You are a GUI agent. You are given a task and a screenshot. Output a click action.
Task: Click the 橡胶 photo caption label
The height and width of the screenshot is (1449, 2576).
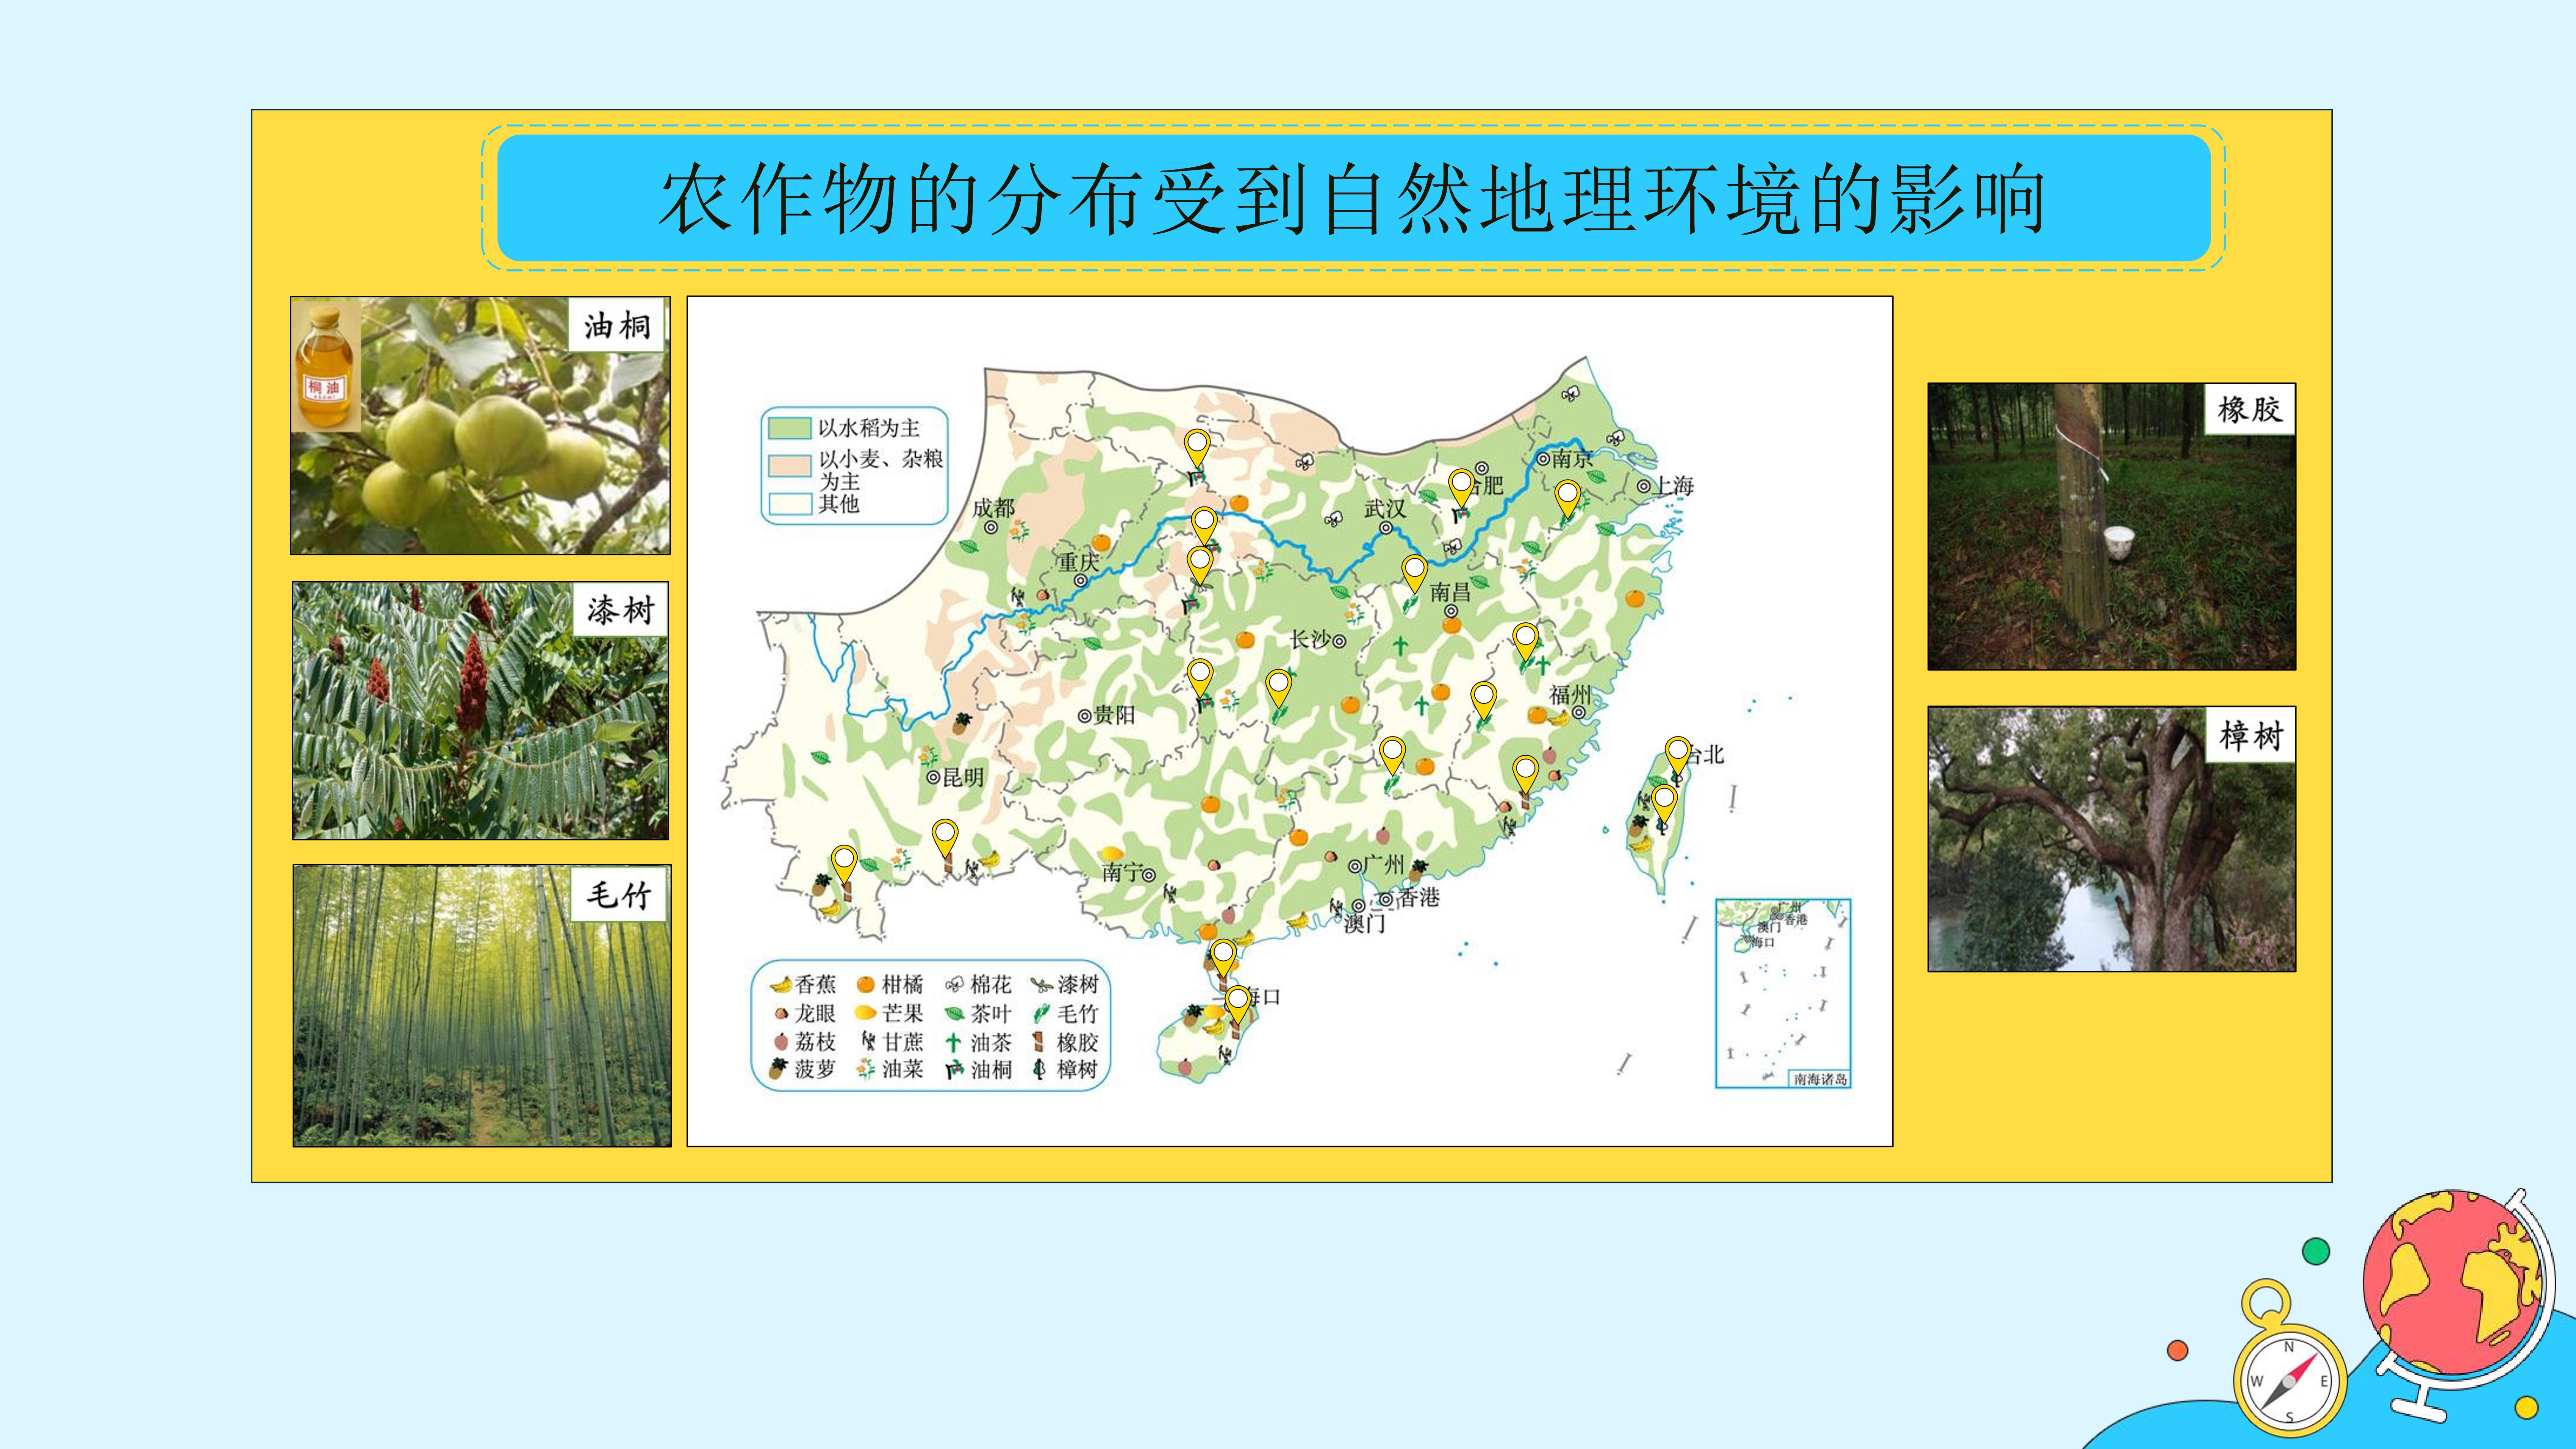tap(2250, 409)
